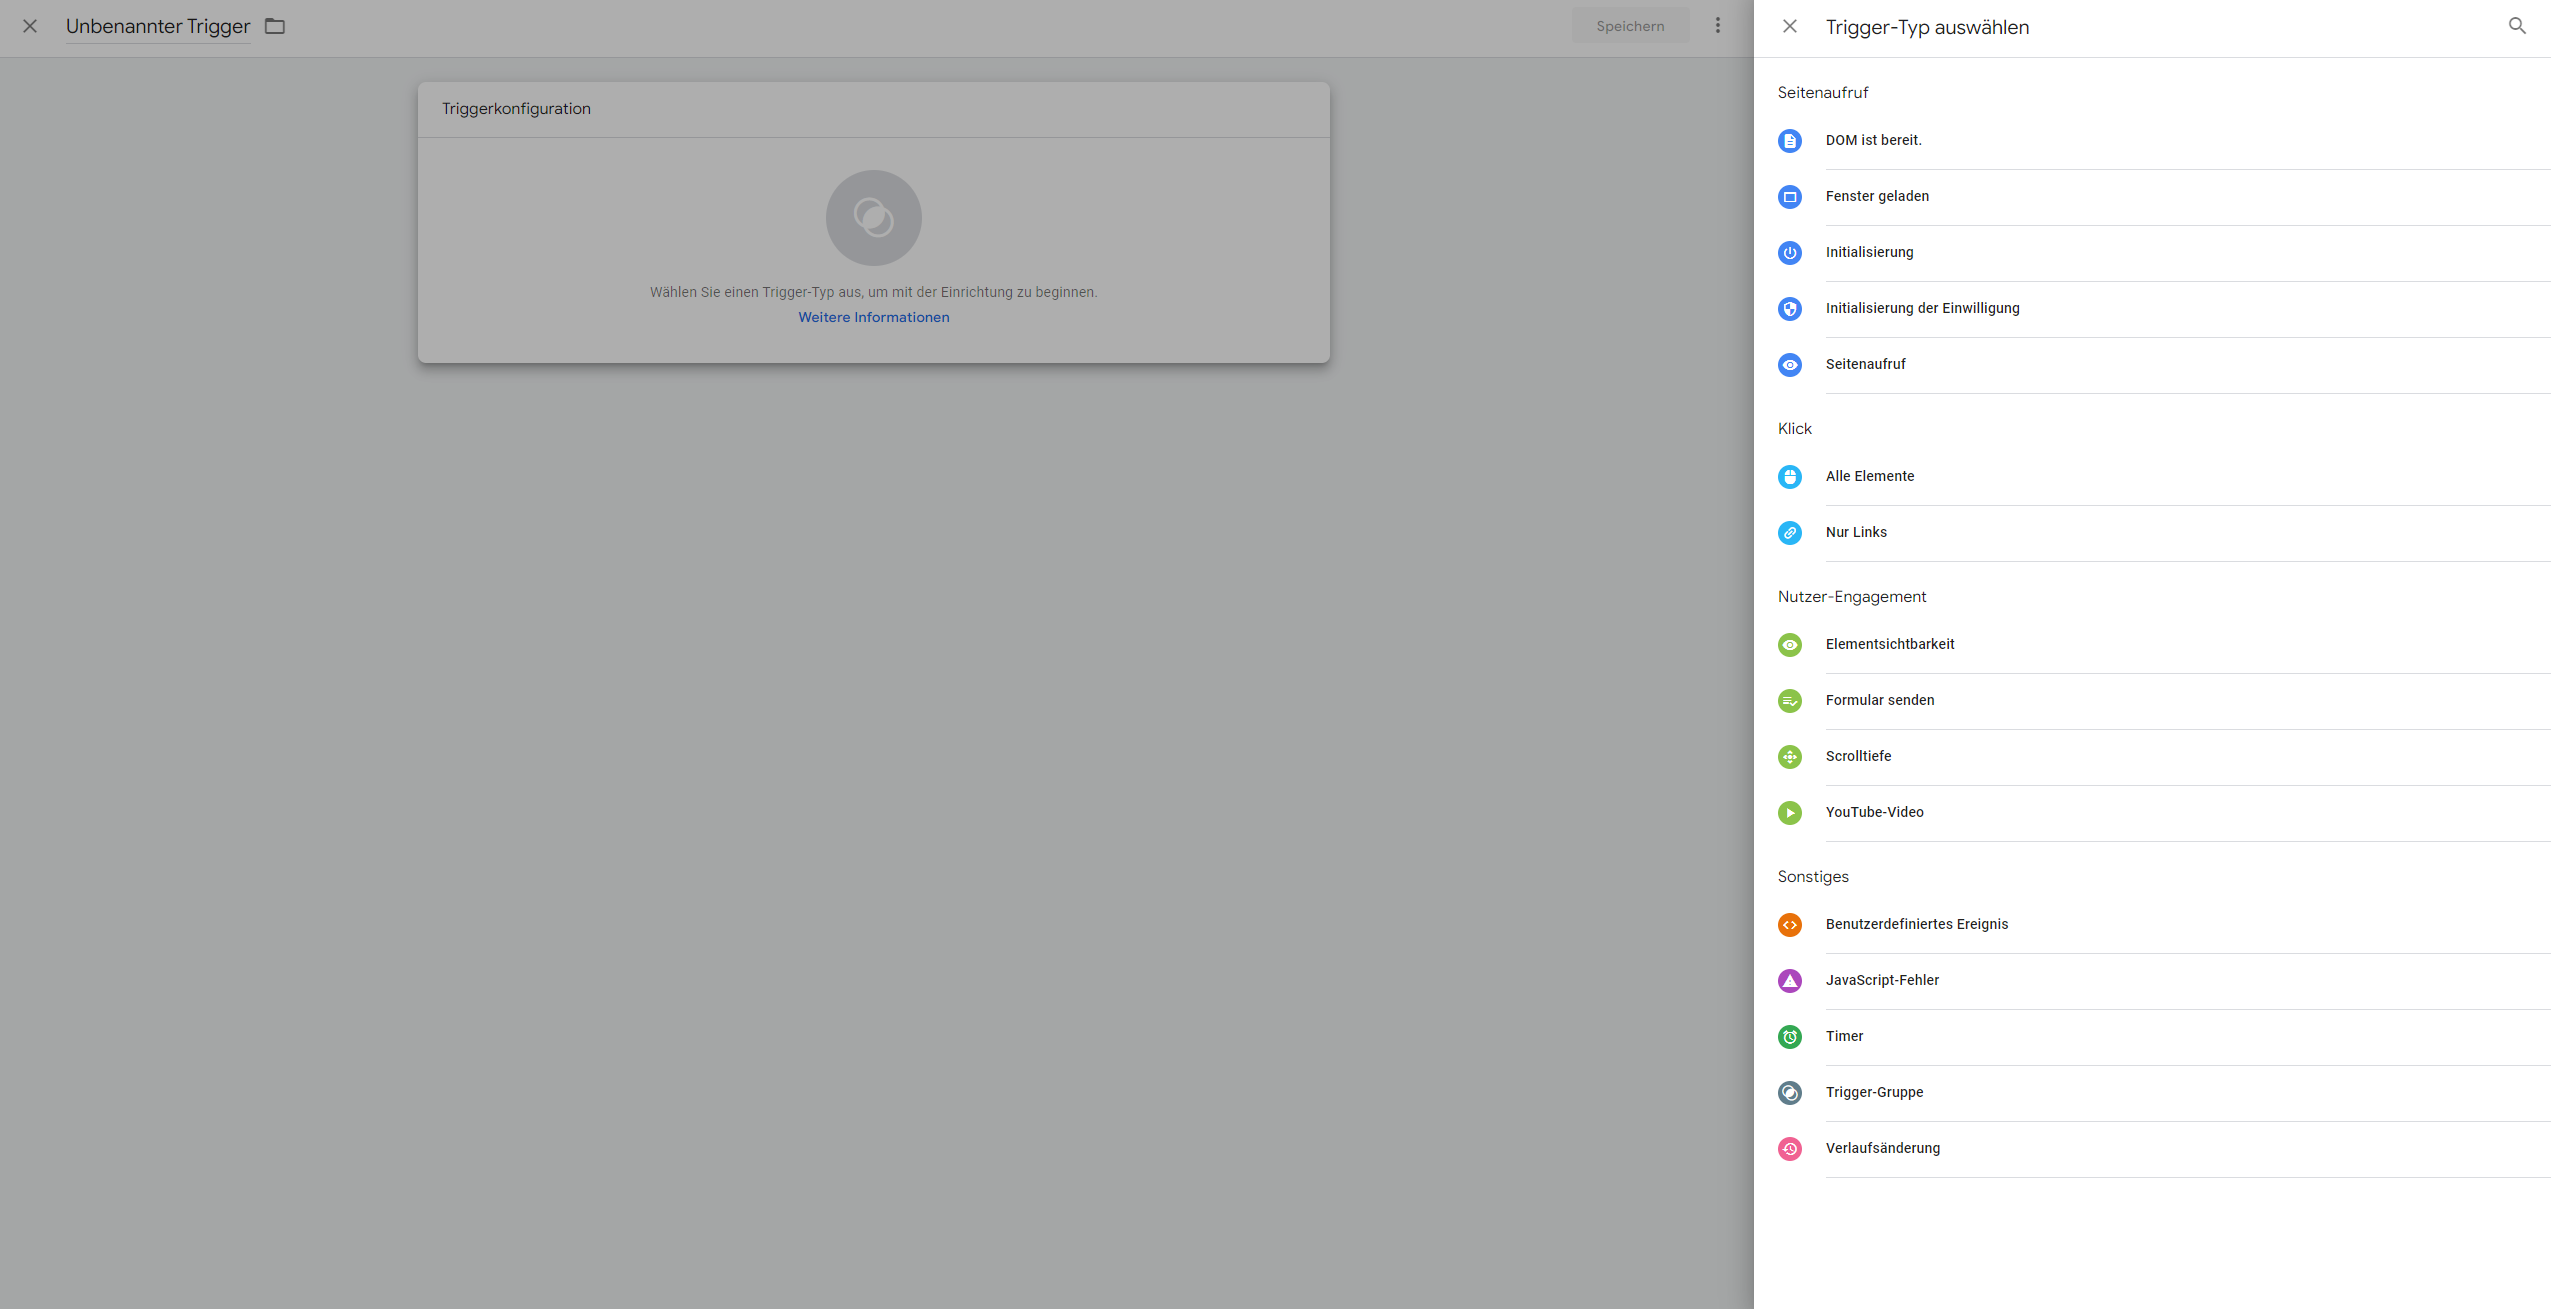Choose Fenster geladen trigger type
Image resolution: width=2551 pixels, height=1309 pixels.
2164,197
